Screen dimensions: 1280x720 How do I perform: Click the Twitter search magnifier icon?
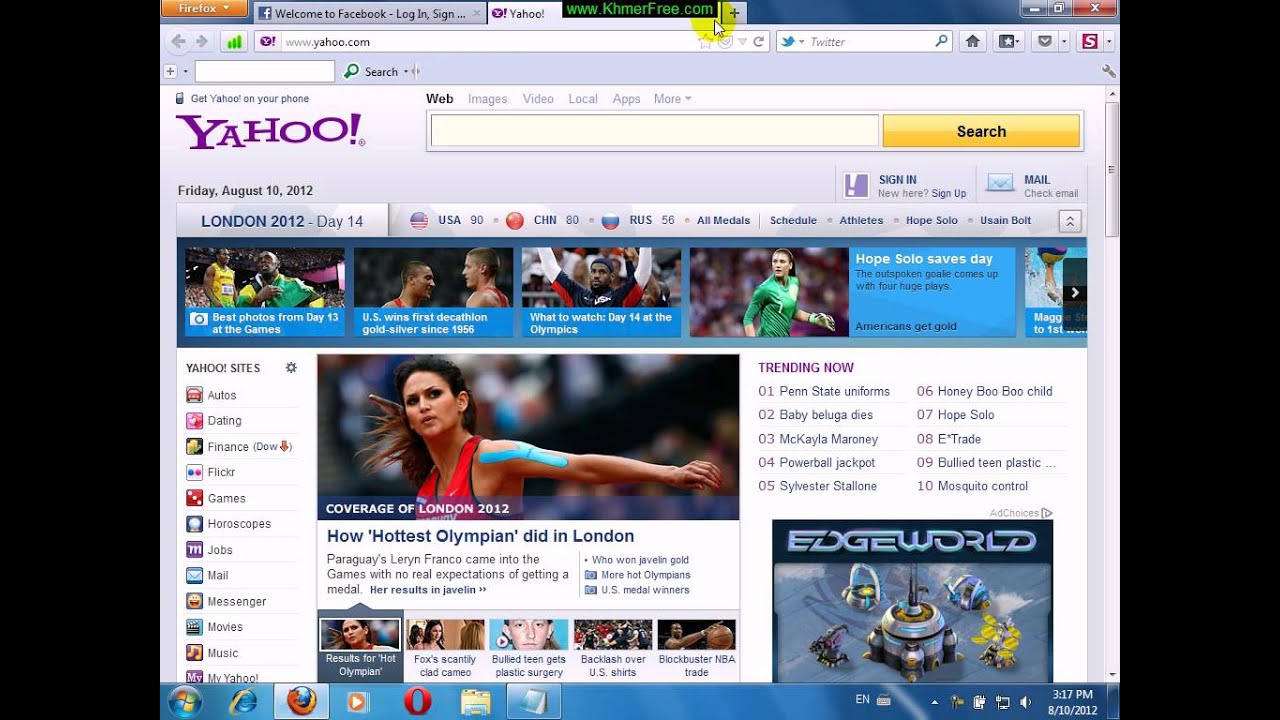[x=942, y=41]
